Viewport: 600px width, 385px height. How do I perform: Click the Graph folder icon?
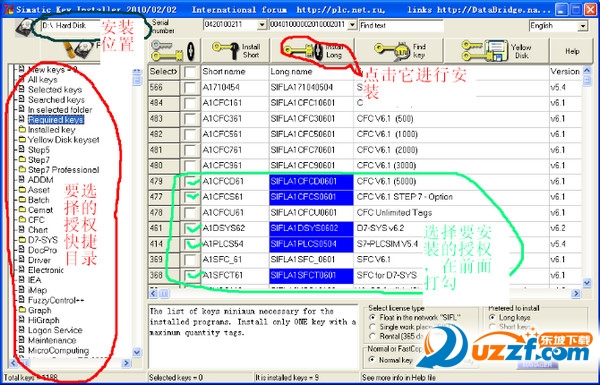(22, 310)
